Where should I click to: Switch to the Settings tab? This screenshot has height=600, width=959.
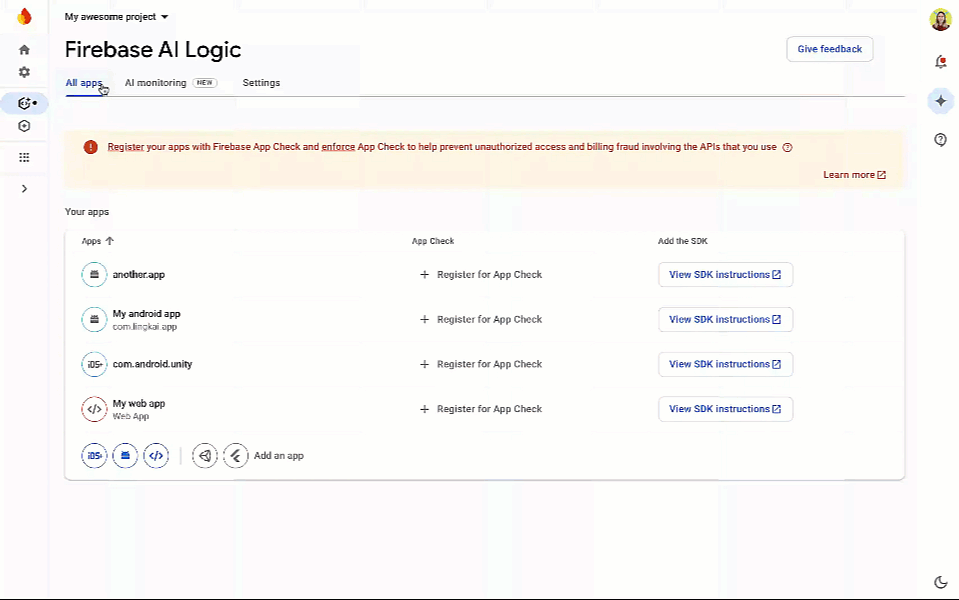click(261, 83)
